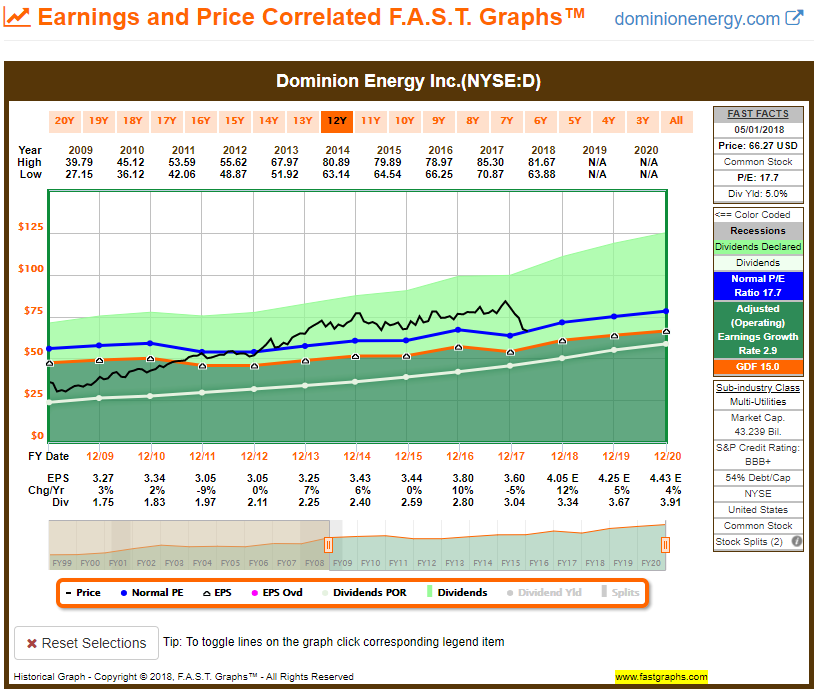Screen dimensions: 817x692
Task: Toggle the Price line legend item
Action: pos(83,592)
